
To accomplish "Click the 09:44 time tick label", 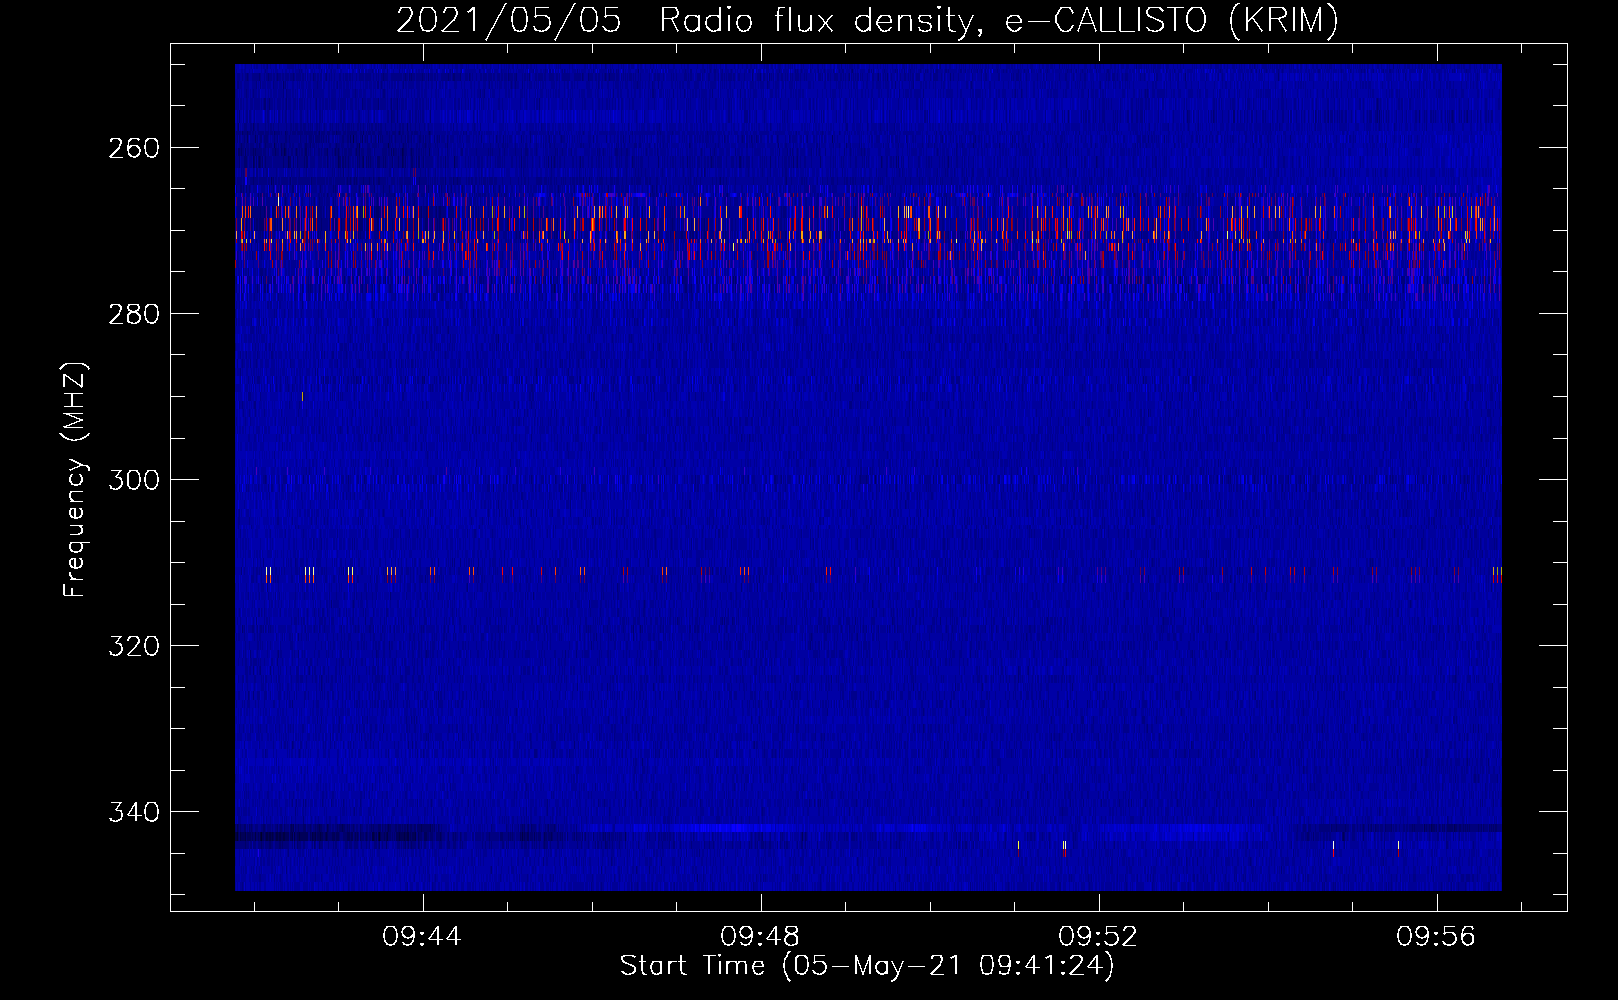I will (422, 936).
